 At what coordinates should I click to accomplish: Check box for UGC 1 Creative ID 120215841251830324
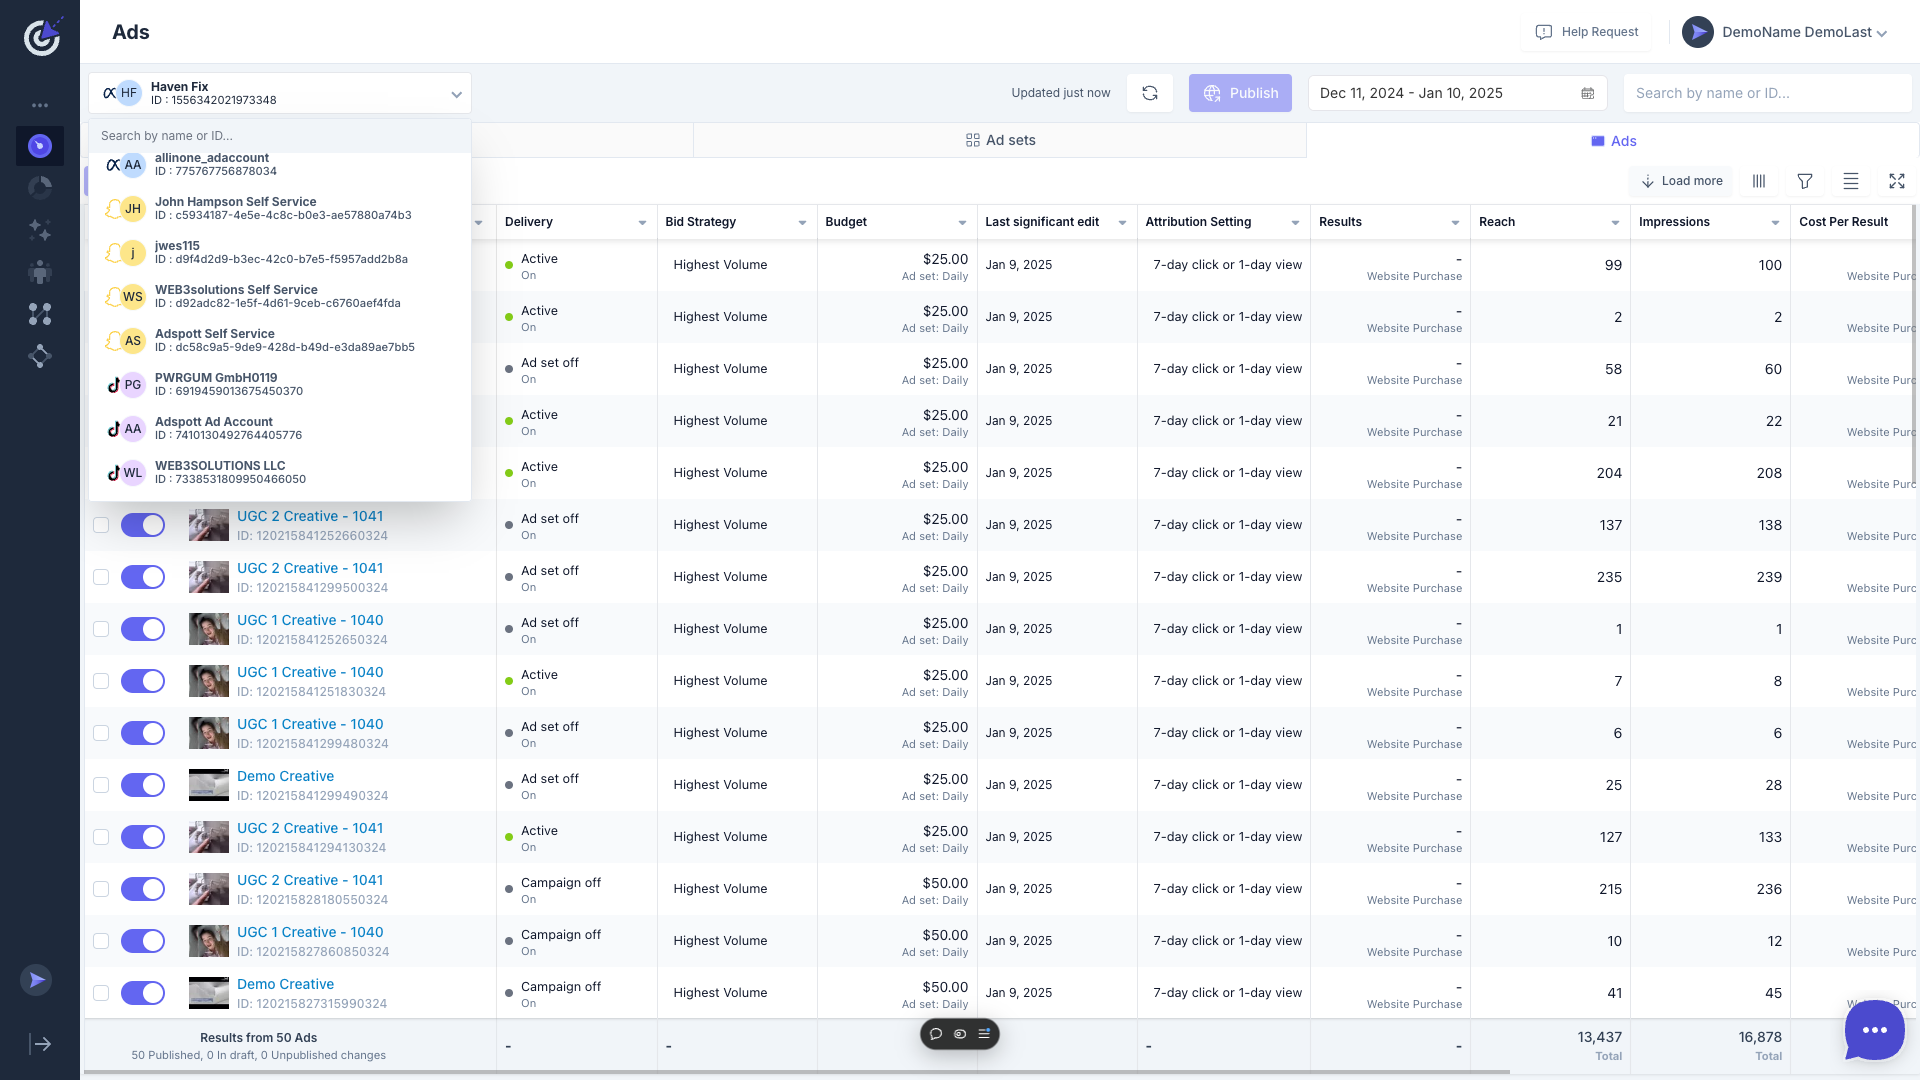[x=101, y=681]
